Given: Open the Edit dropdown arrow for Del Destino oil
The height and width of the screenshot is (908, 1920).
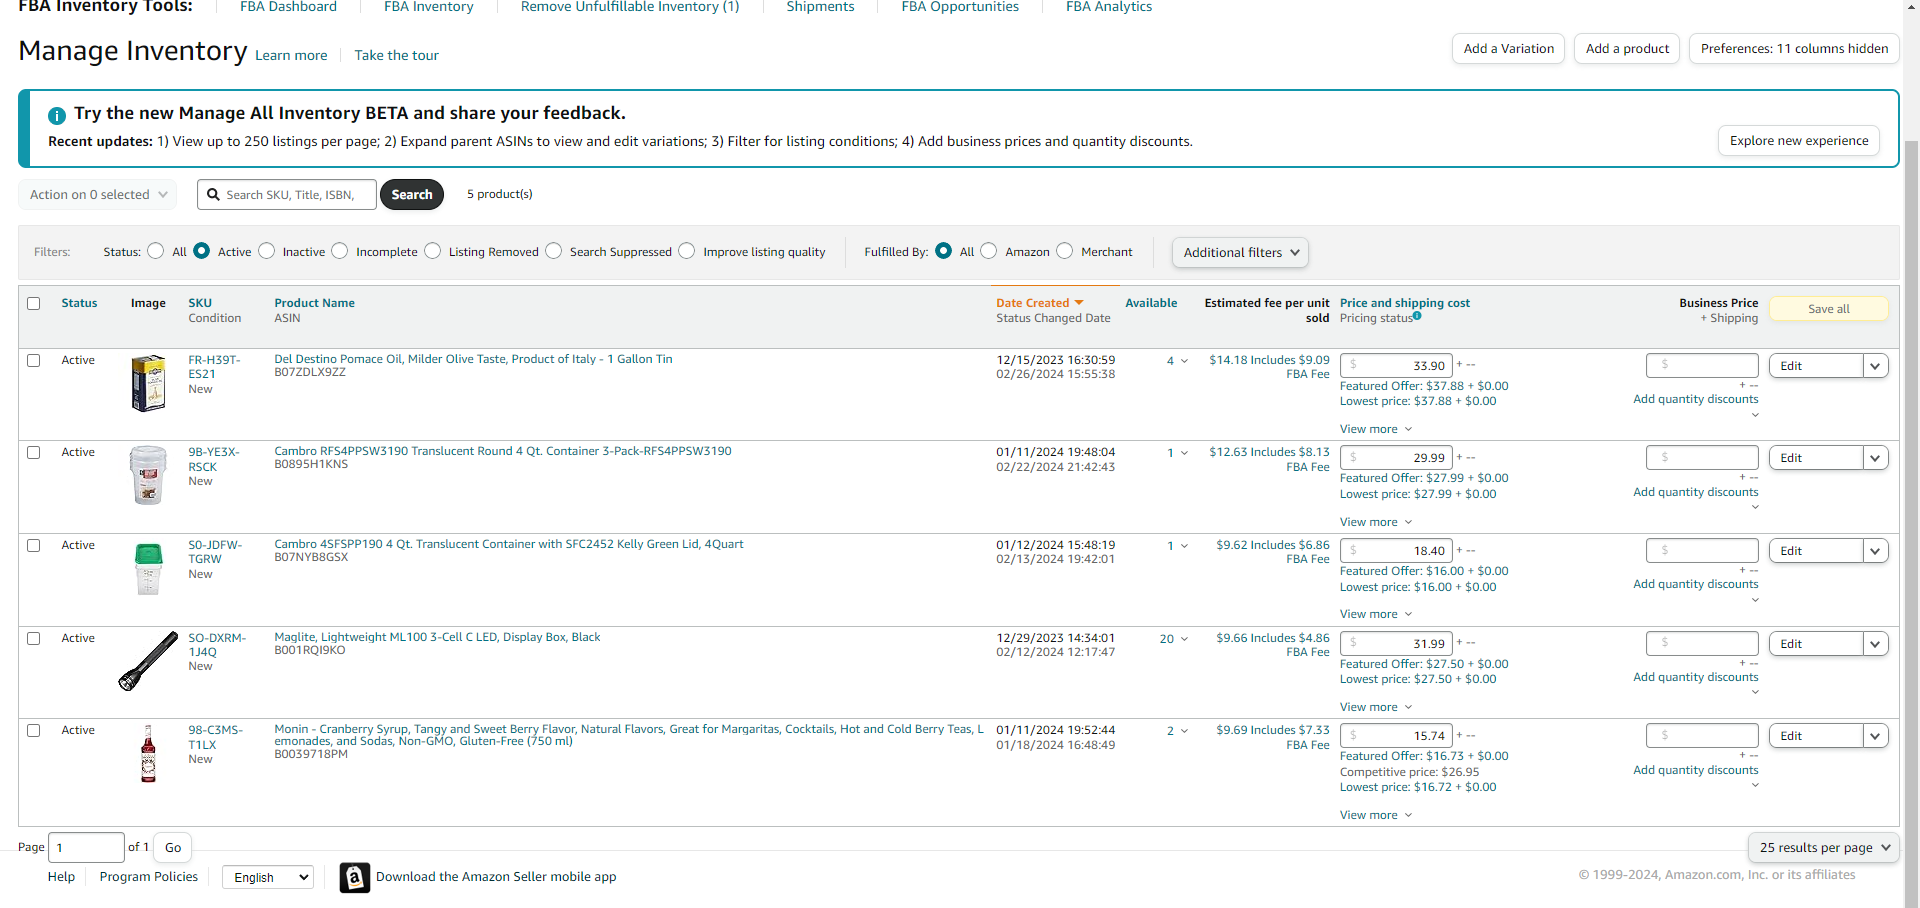Looking at the screenshot, I should click(x=1876, y=366).
